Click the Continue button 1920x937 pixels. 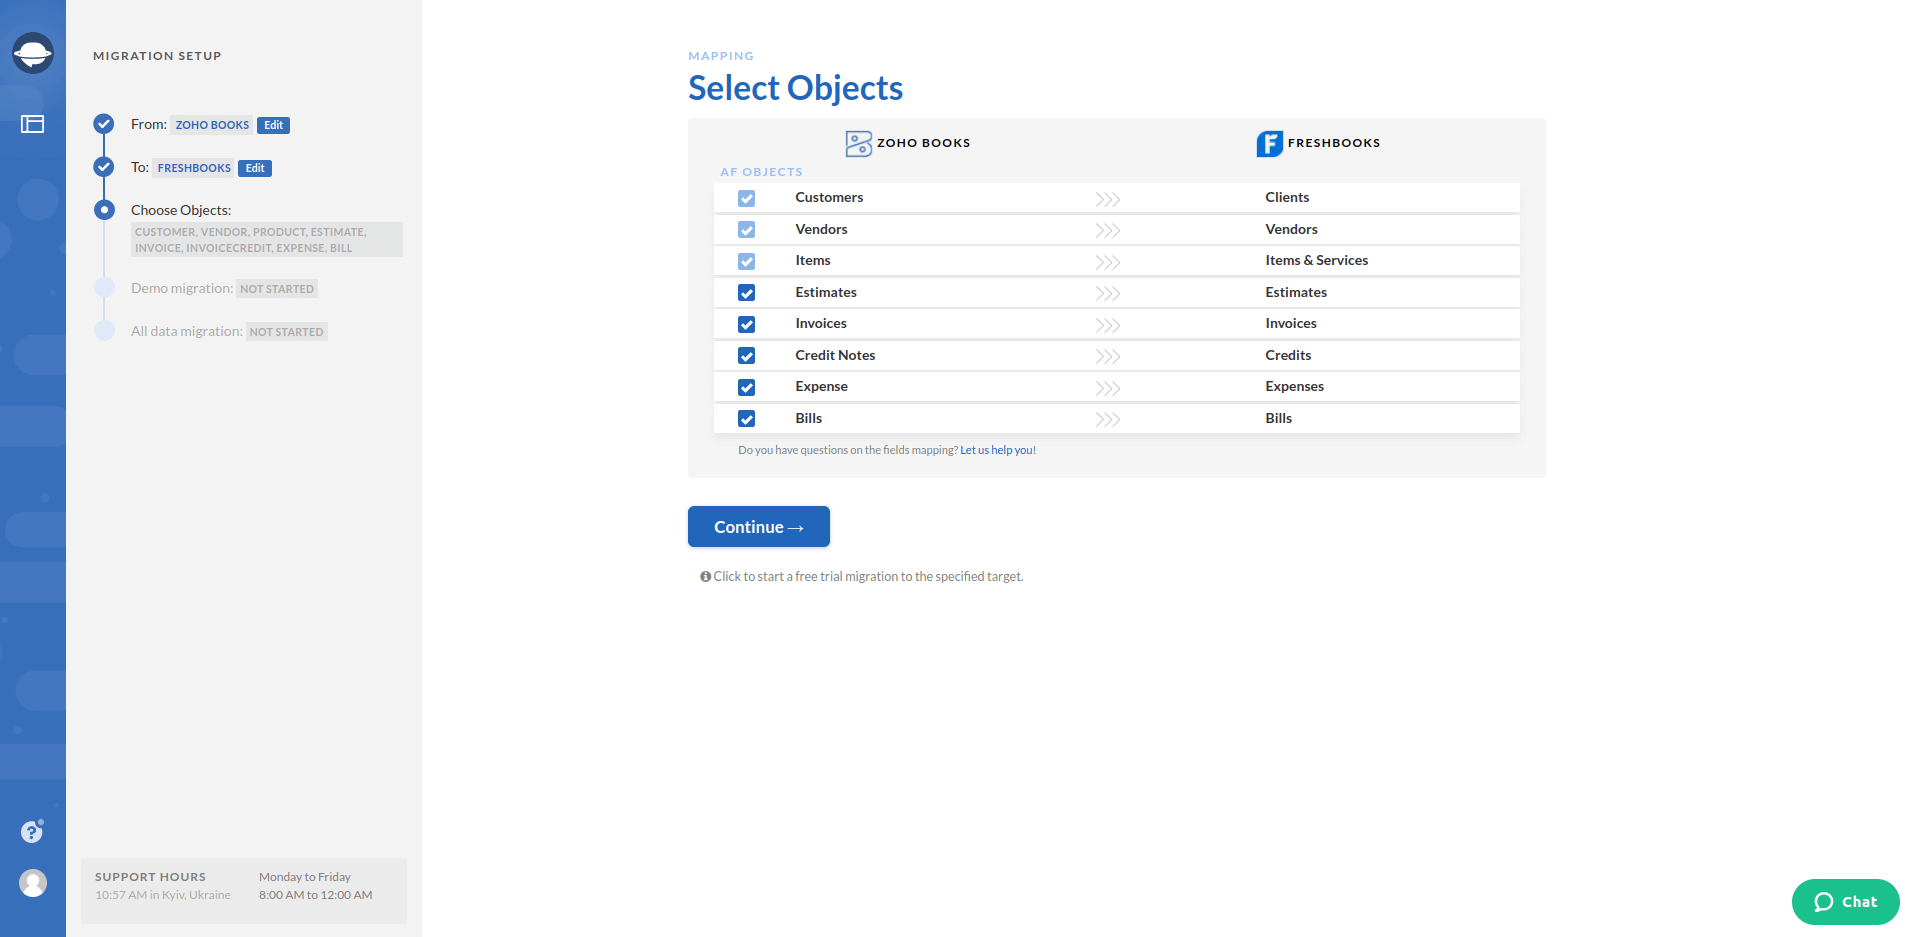759,527
